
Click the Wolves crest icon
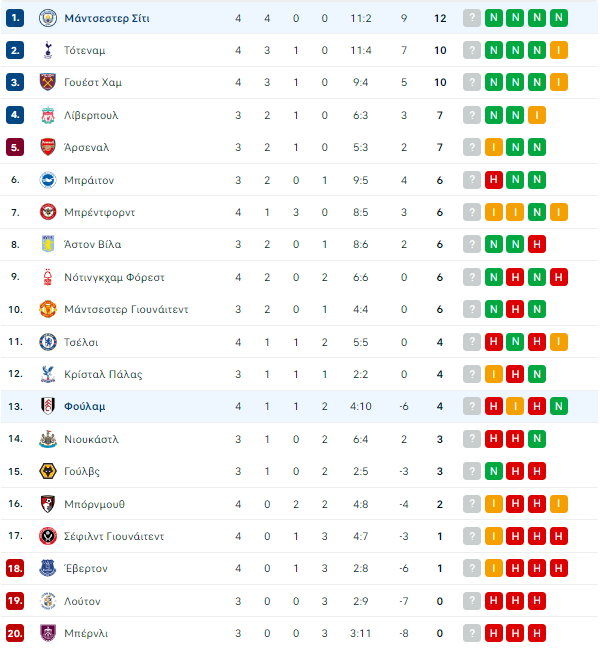(48, 471)
